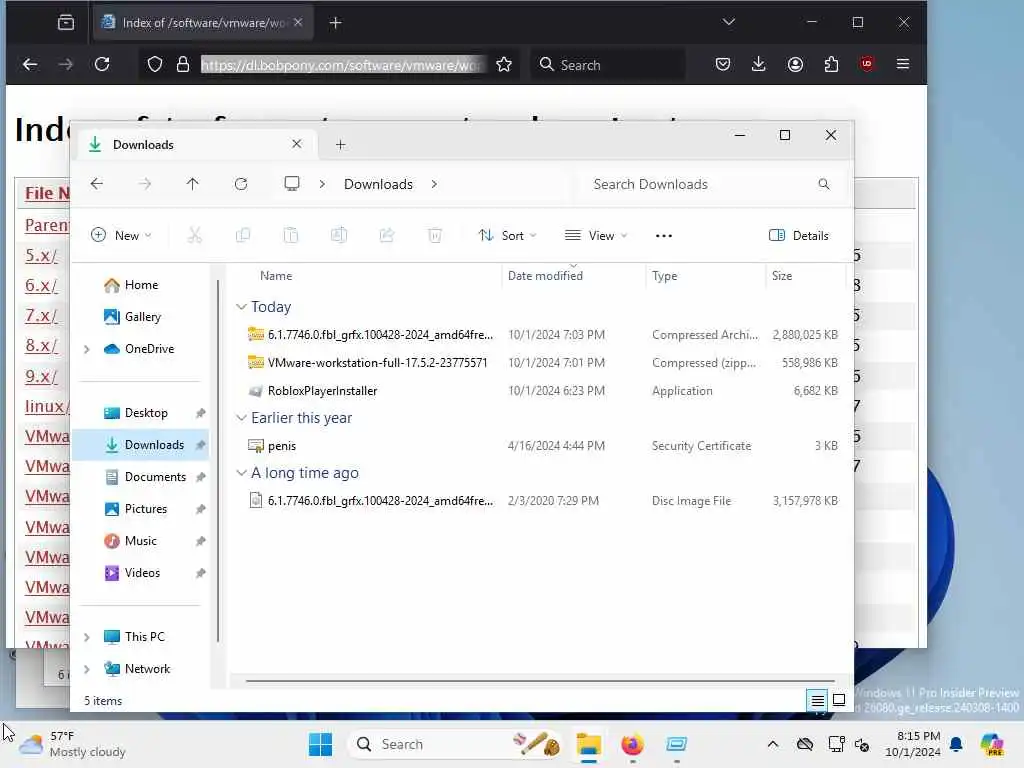Expand Network tree node
The width and height of the screenshot is (1024, 768).
click(x=87, y=669)
